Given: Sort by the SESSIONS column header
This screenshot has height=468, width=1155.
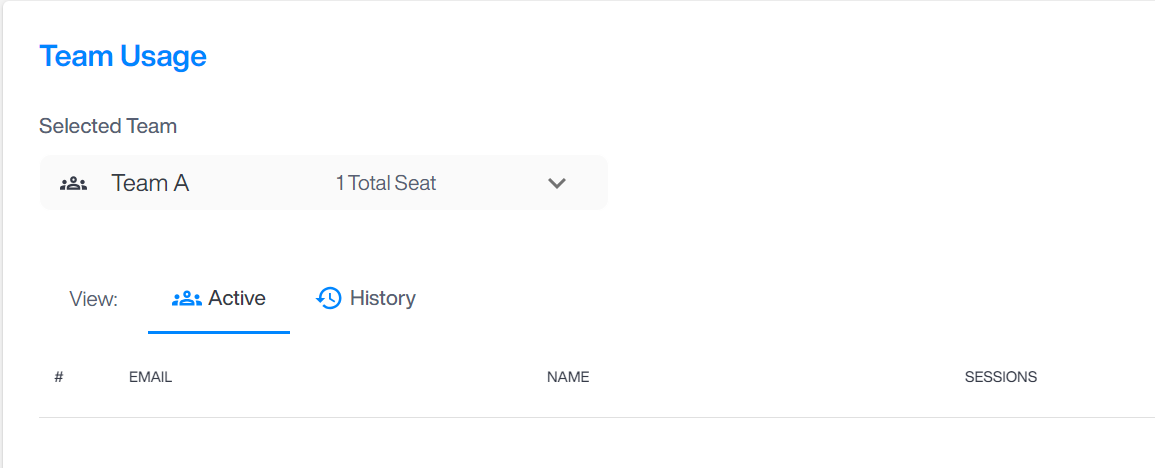Looking at the screenshot, I should click(1001, 377).
